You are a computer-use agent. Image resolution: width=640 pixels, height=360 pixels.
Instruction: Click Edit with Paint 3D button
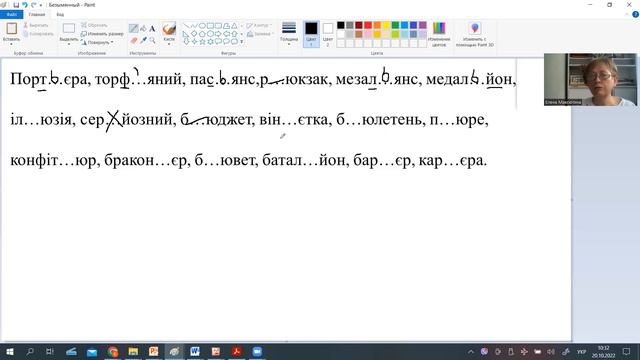pyautogui.click(x=475, y=34)
